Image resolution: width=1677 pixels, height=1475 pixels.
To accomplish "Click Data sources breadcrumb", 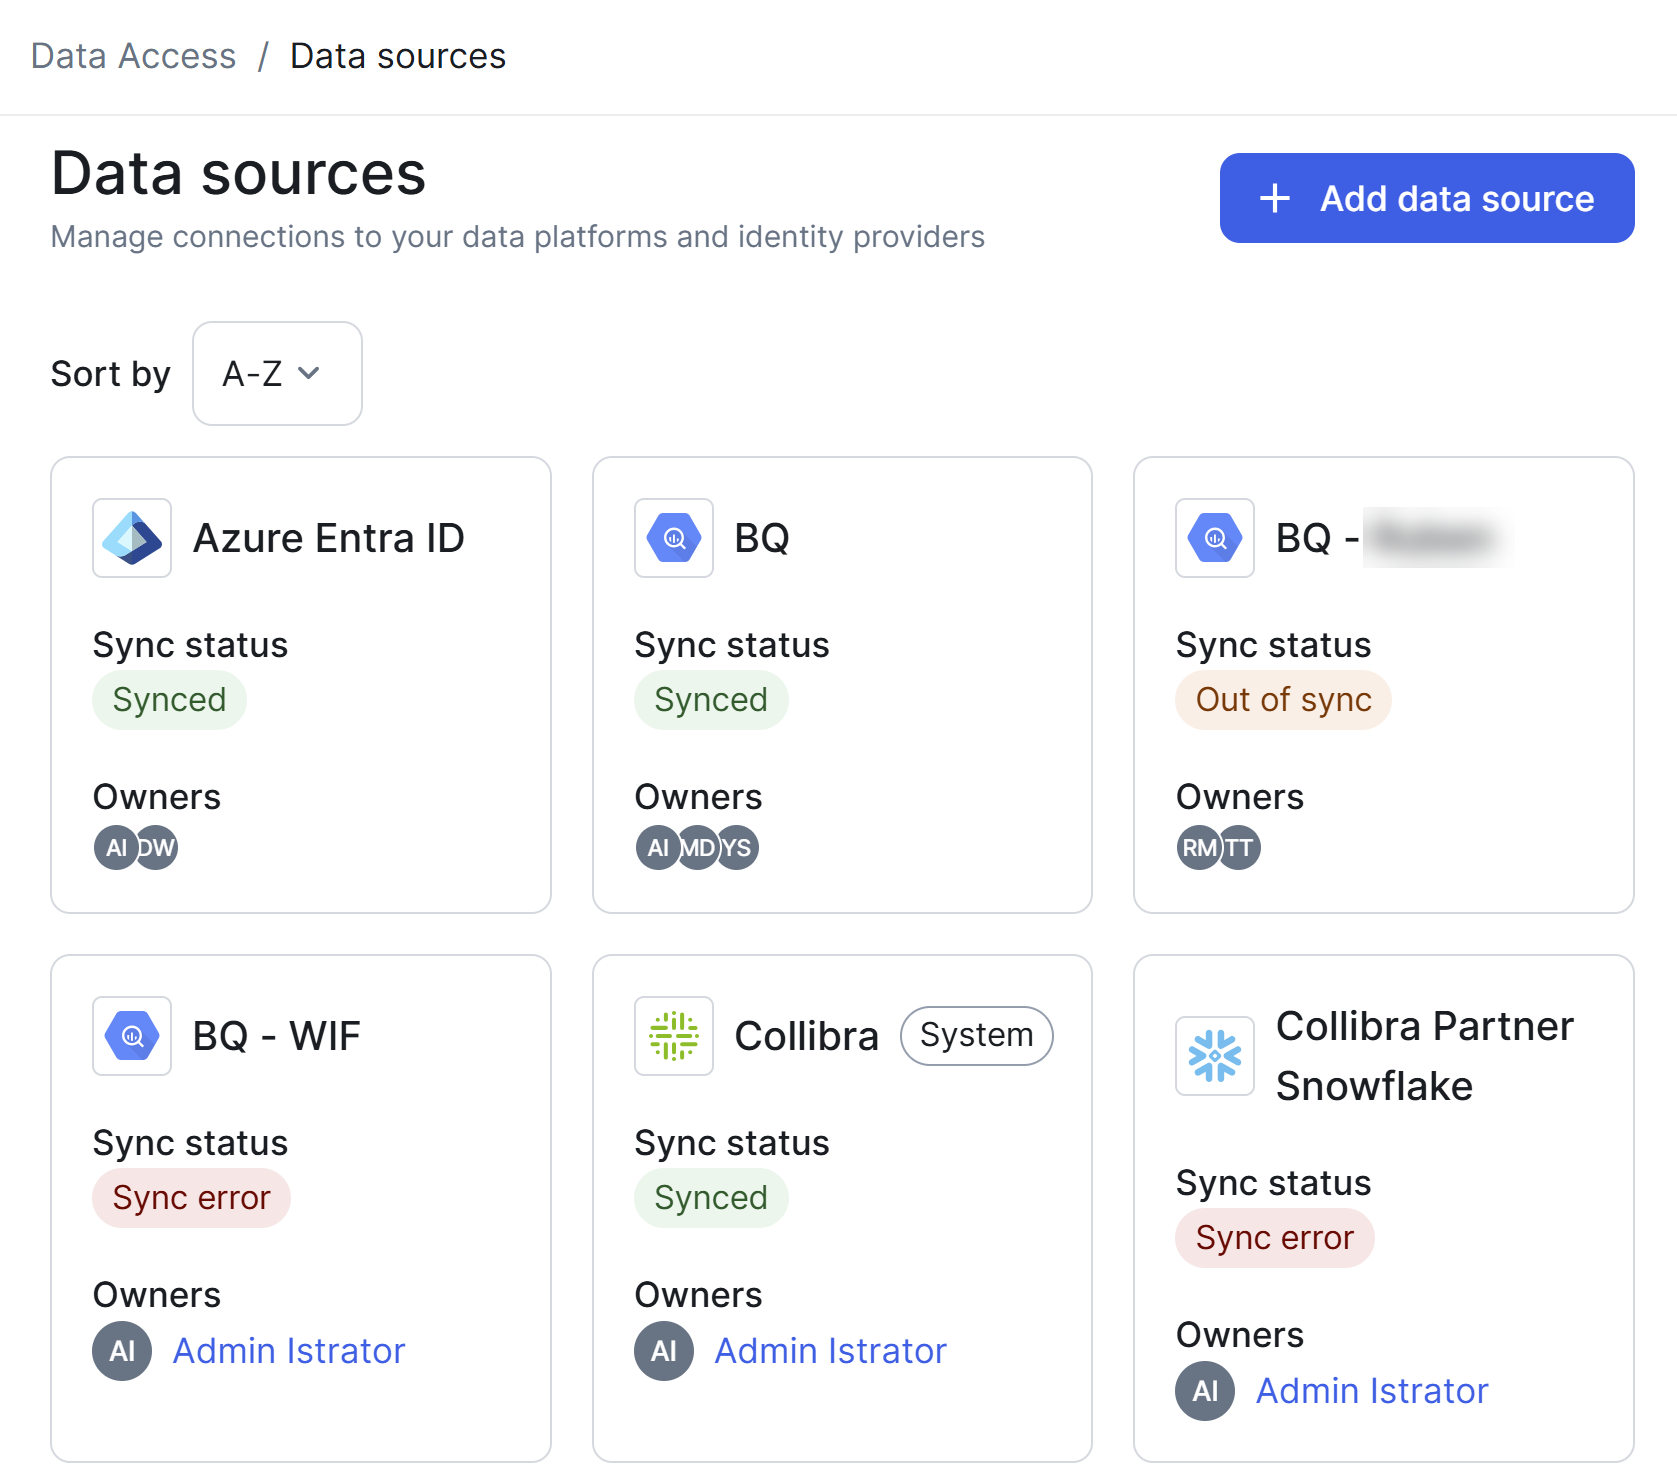I will (398, 56).
